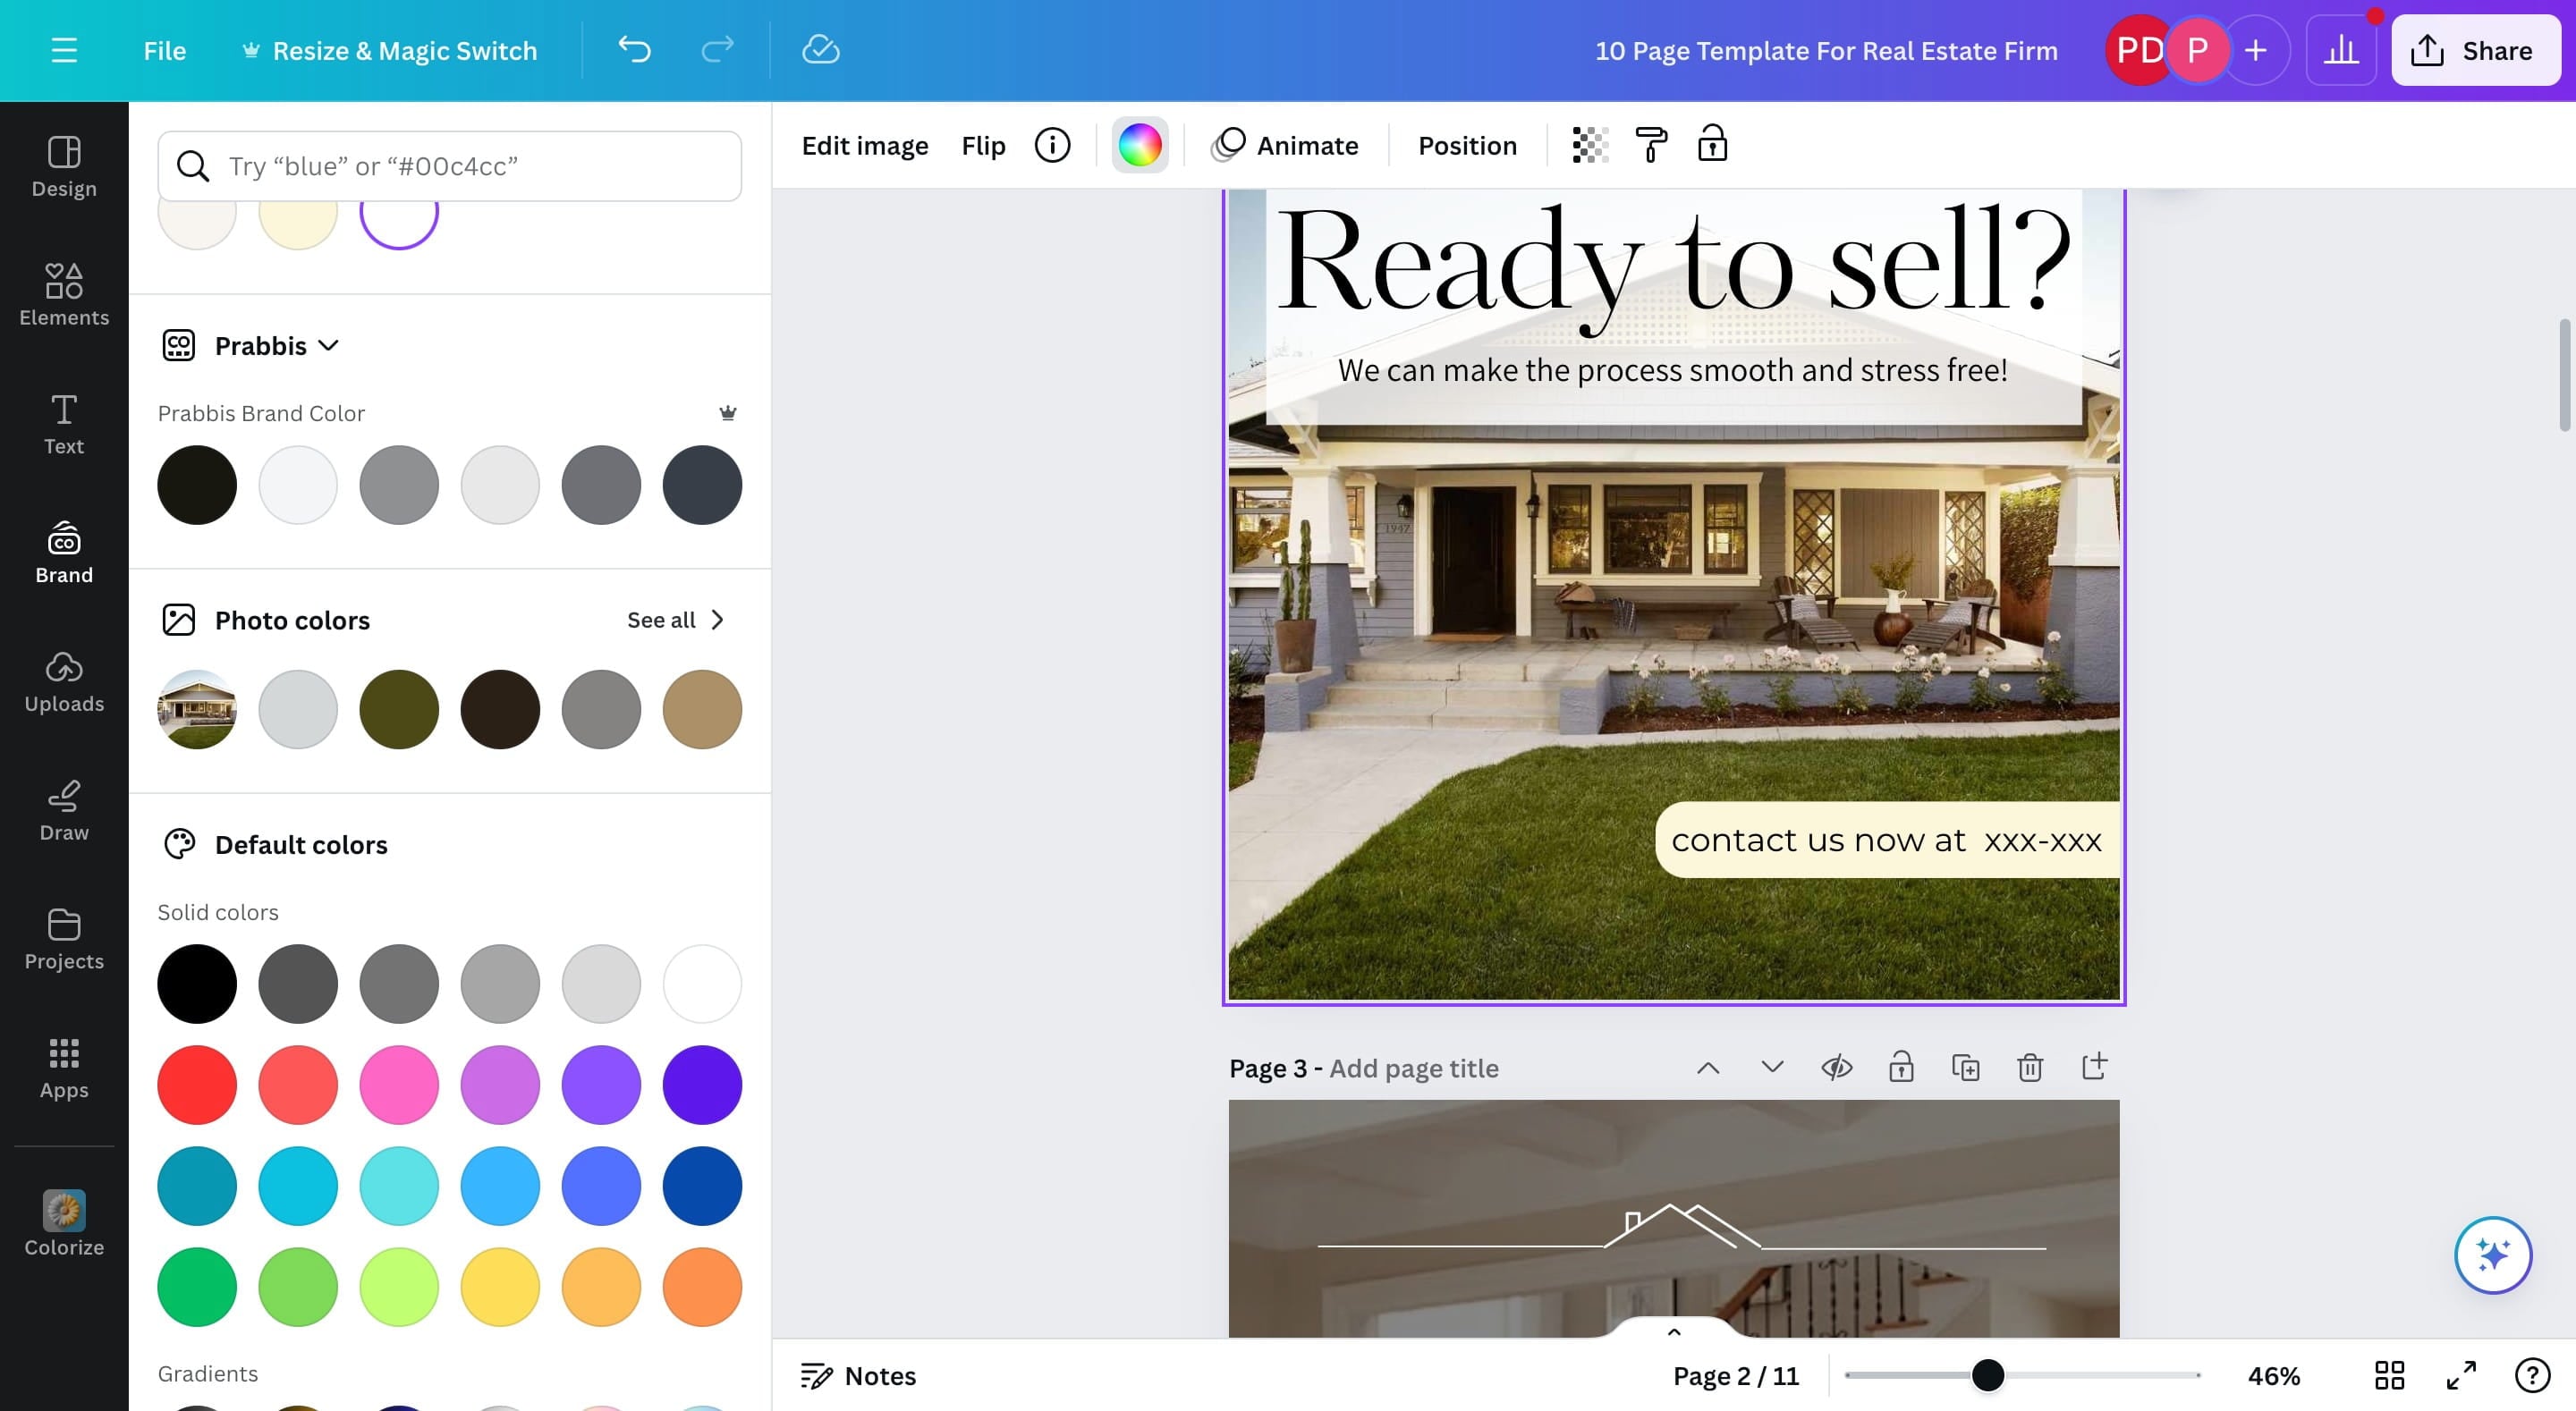Open the analytics bar chart icon
Image resolution: width=2576 pixels, height=1411 pixels.
click(2341, 50)
